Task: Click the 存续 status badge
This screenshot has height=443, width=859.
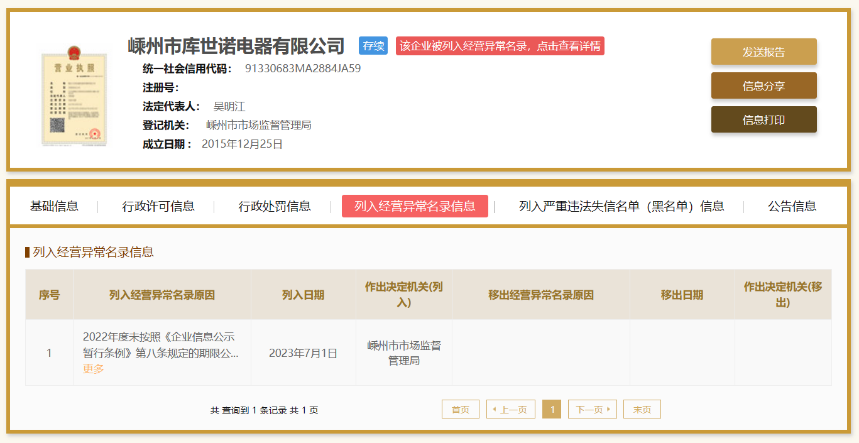Action: coord(373,46)
